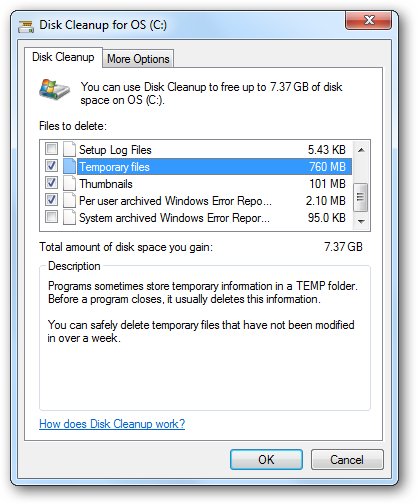Viewport: 417px width, 504px height.
Task: Uncheck the Temporary files checkbox
Action: pyautogui.click(x=51, y=165)
